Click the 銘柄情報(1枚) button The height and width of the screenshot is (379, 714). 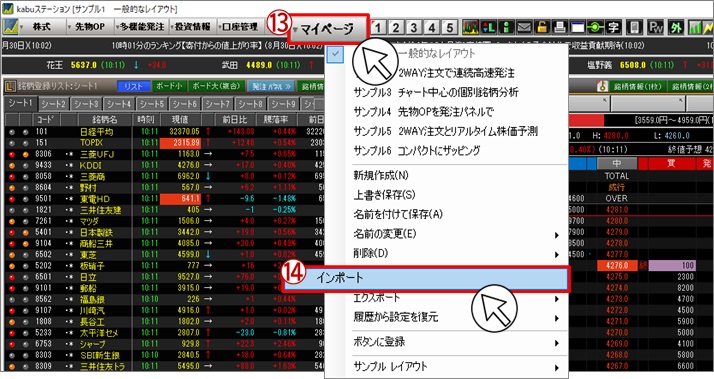point(638,86)
